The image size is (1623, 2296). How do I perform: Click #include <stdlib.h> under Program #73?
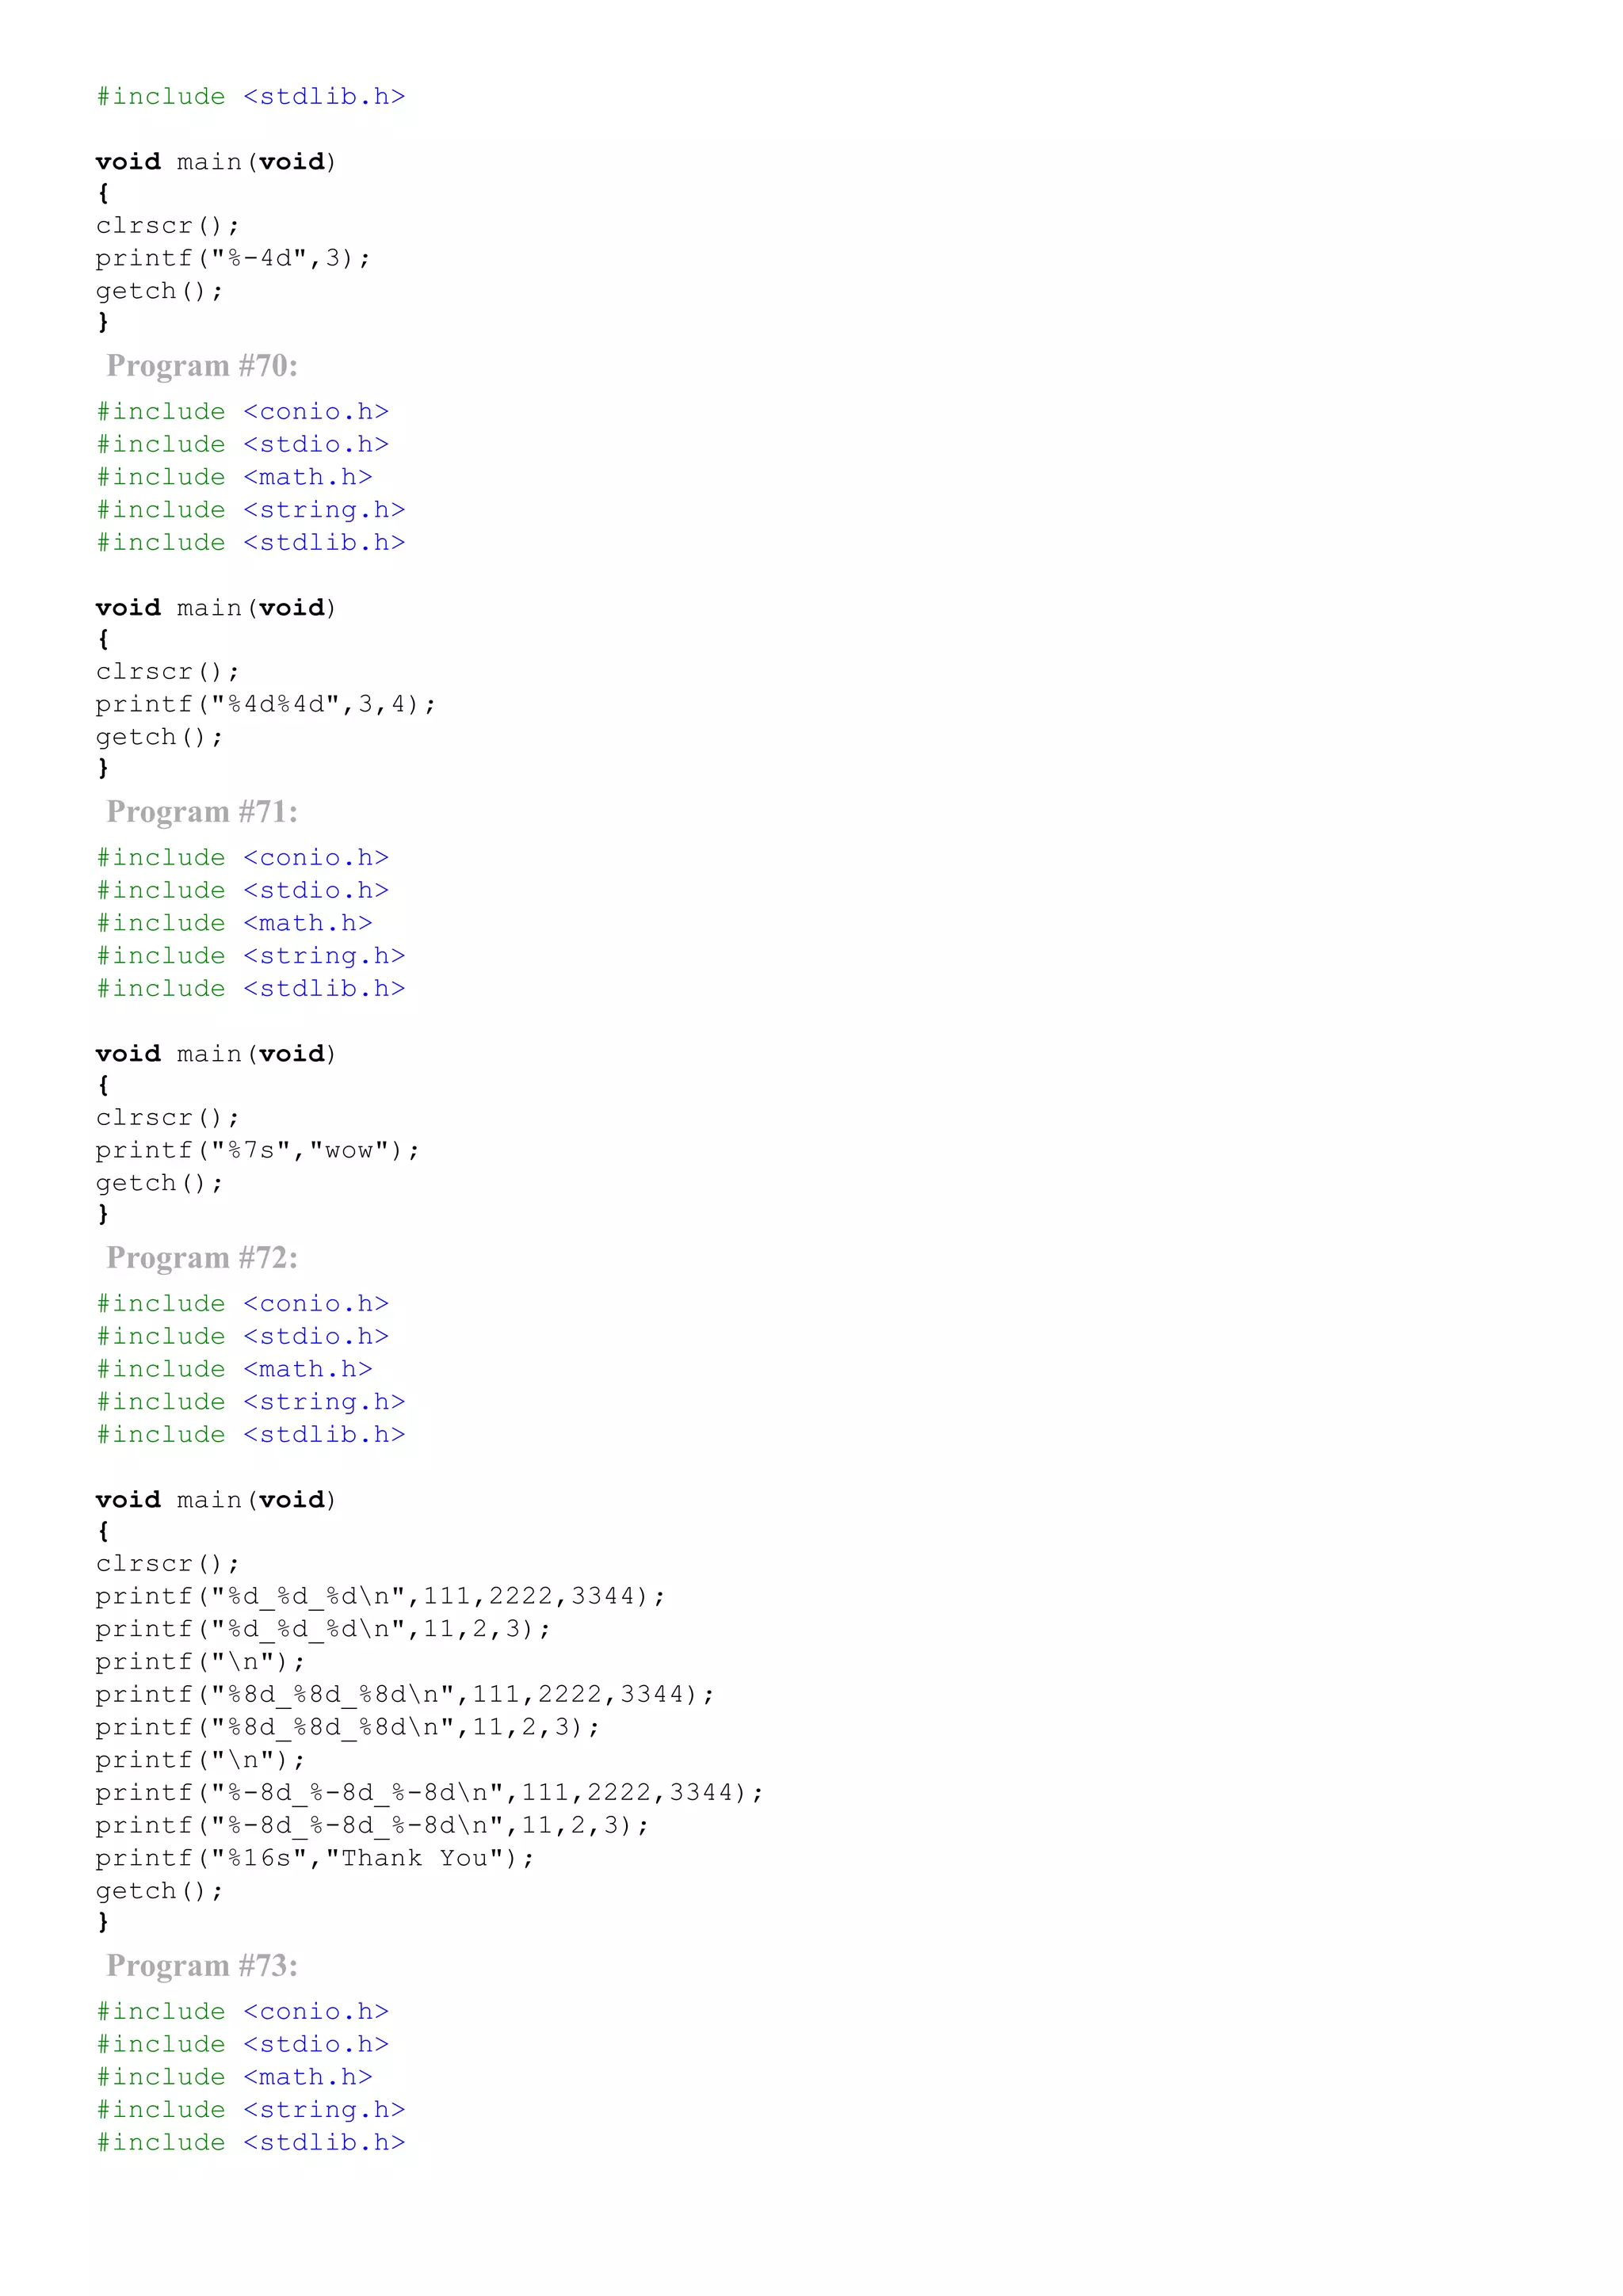point(250,2143)
